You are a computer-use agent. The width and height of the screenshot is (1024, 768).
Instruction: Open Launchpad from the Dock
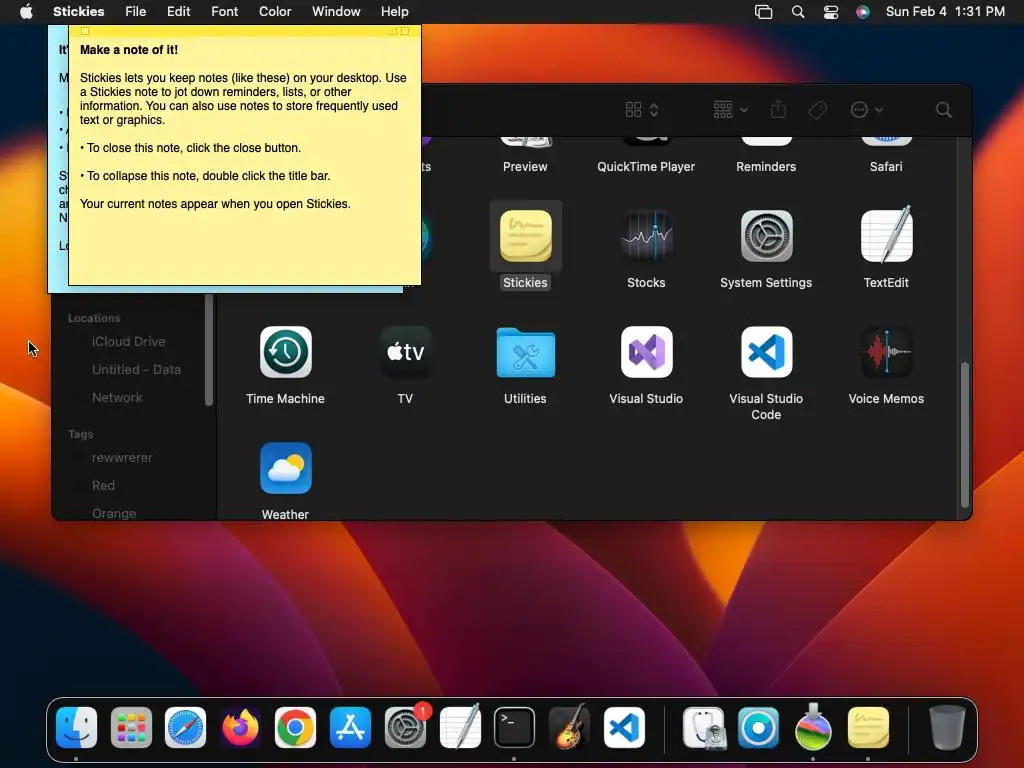[131, 728]
